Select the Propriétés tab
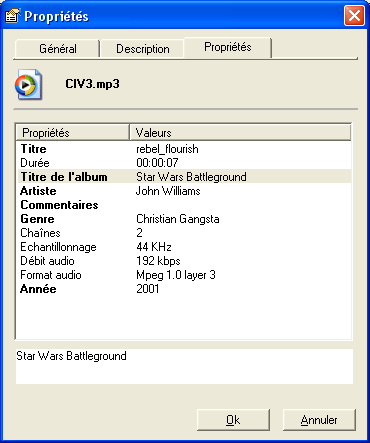 coord(228,47)
